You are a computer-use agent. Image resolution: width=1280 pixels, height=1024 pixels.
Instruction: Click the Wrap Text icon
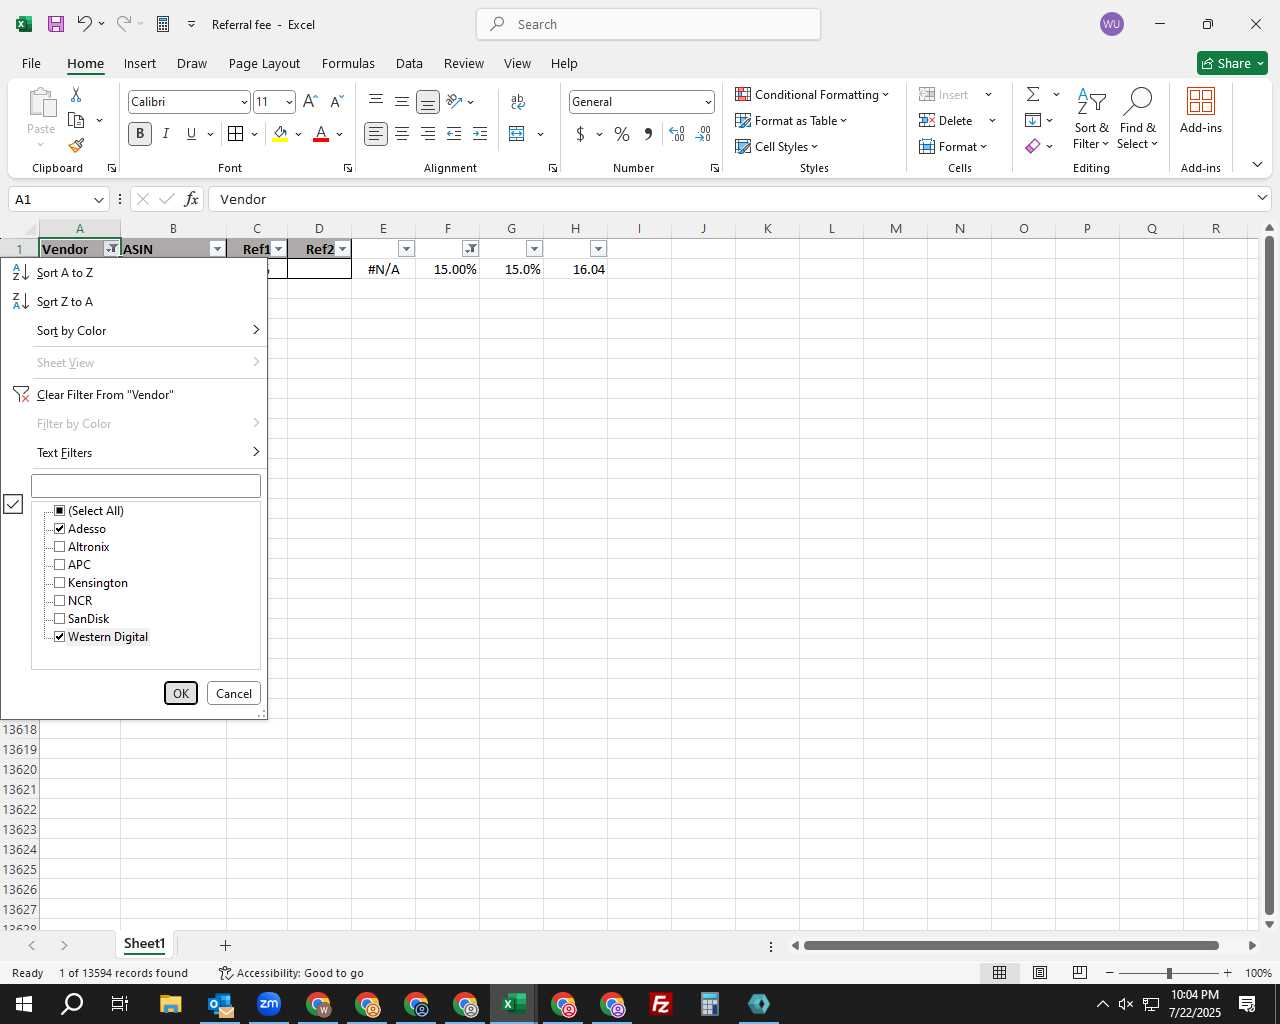(518, 101)
